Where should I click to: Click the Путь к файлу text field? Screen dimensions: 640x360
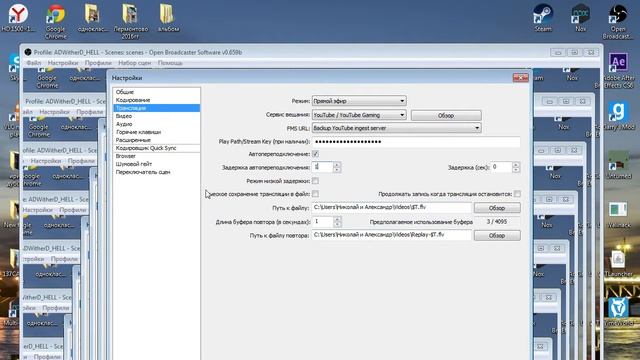[x=391, y=207]
